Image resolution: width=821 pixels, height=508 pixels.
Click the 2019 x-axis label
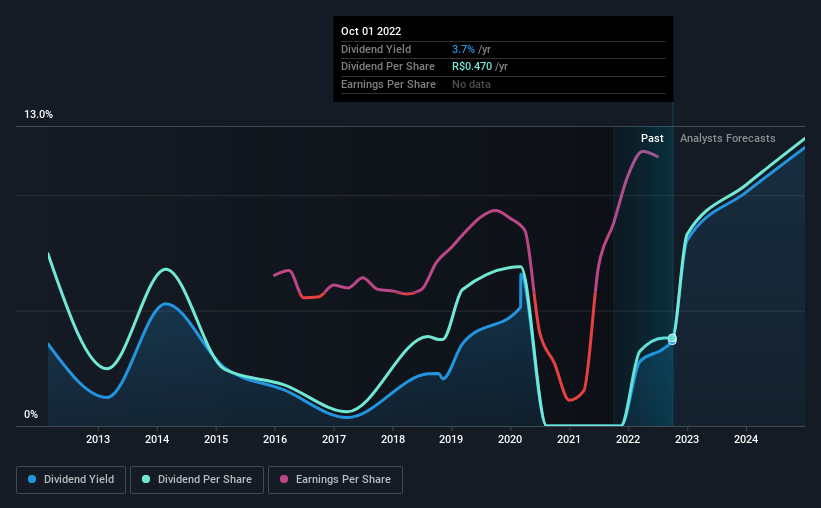(451, 439)
